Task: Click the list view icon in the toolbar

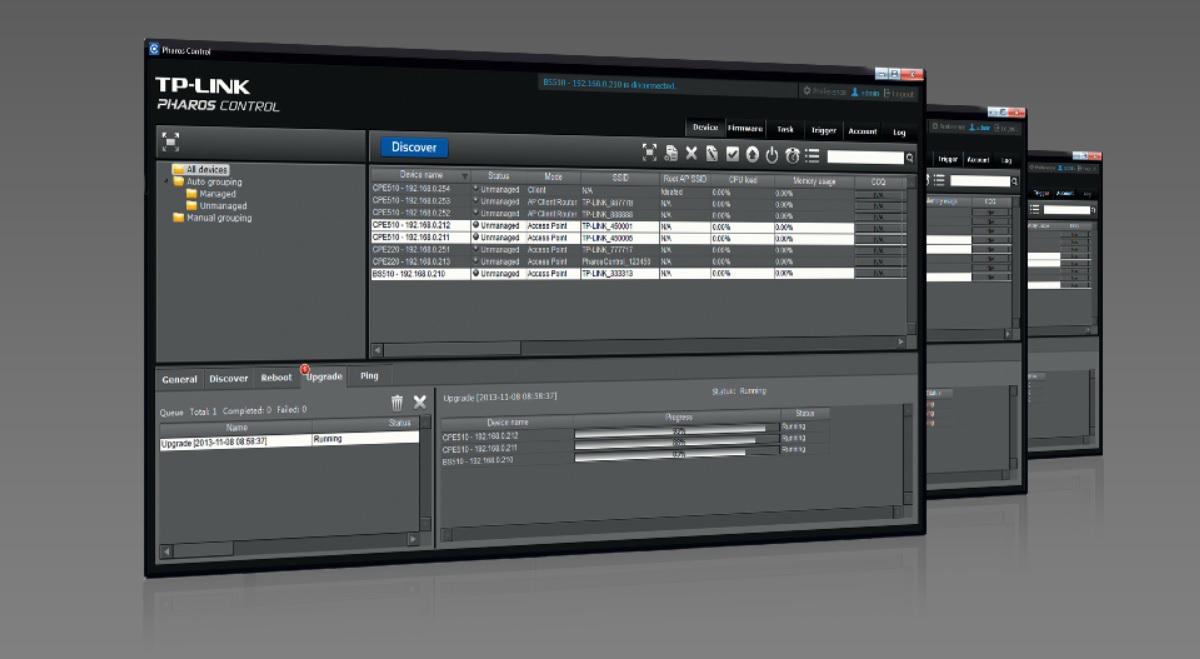Action: click(812, 156)
